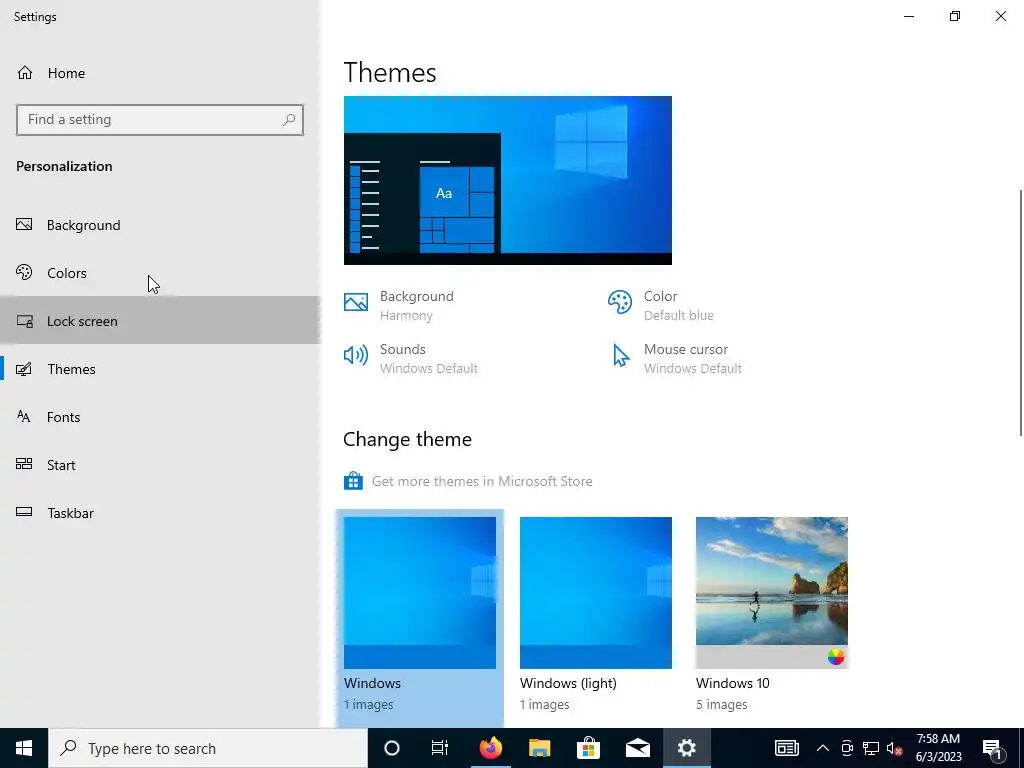Open File Explorer from the taskbar
This screenshot has width=1024, height=768.
click(x=539, y=748)
